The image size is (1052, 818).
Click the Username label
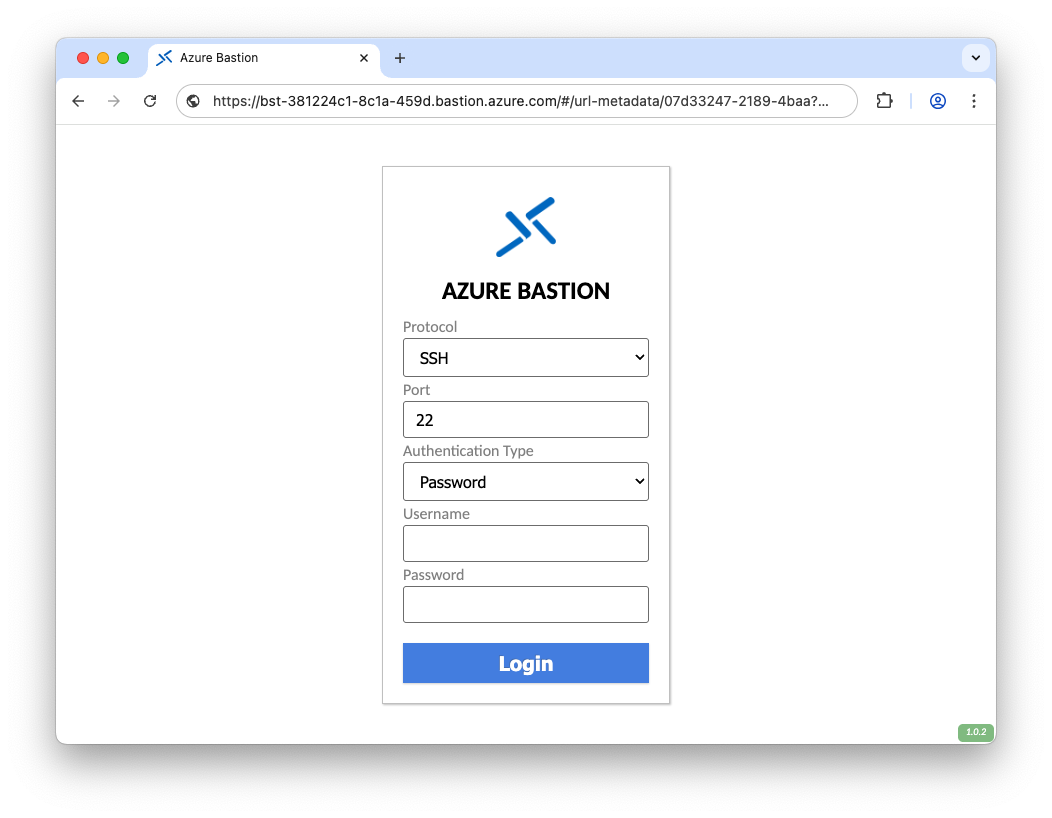tap(436, 514)
